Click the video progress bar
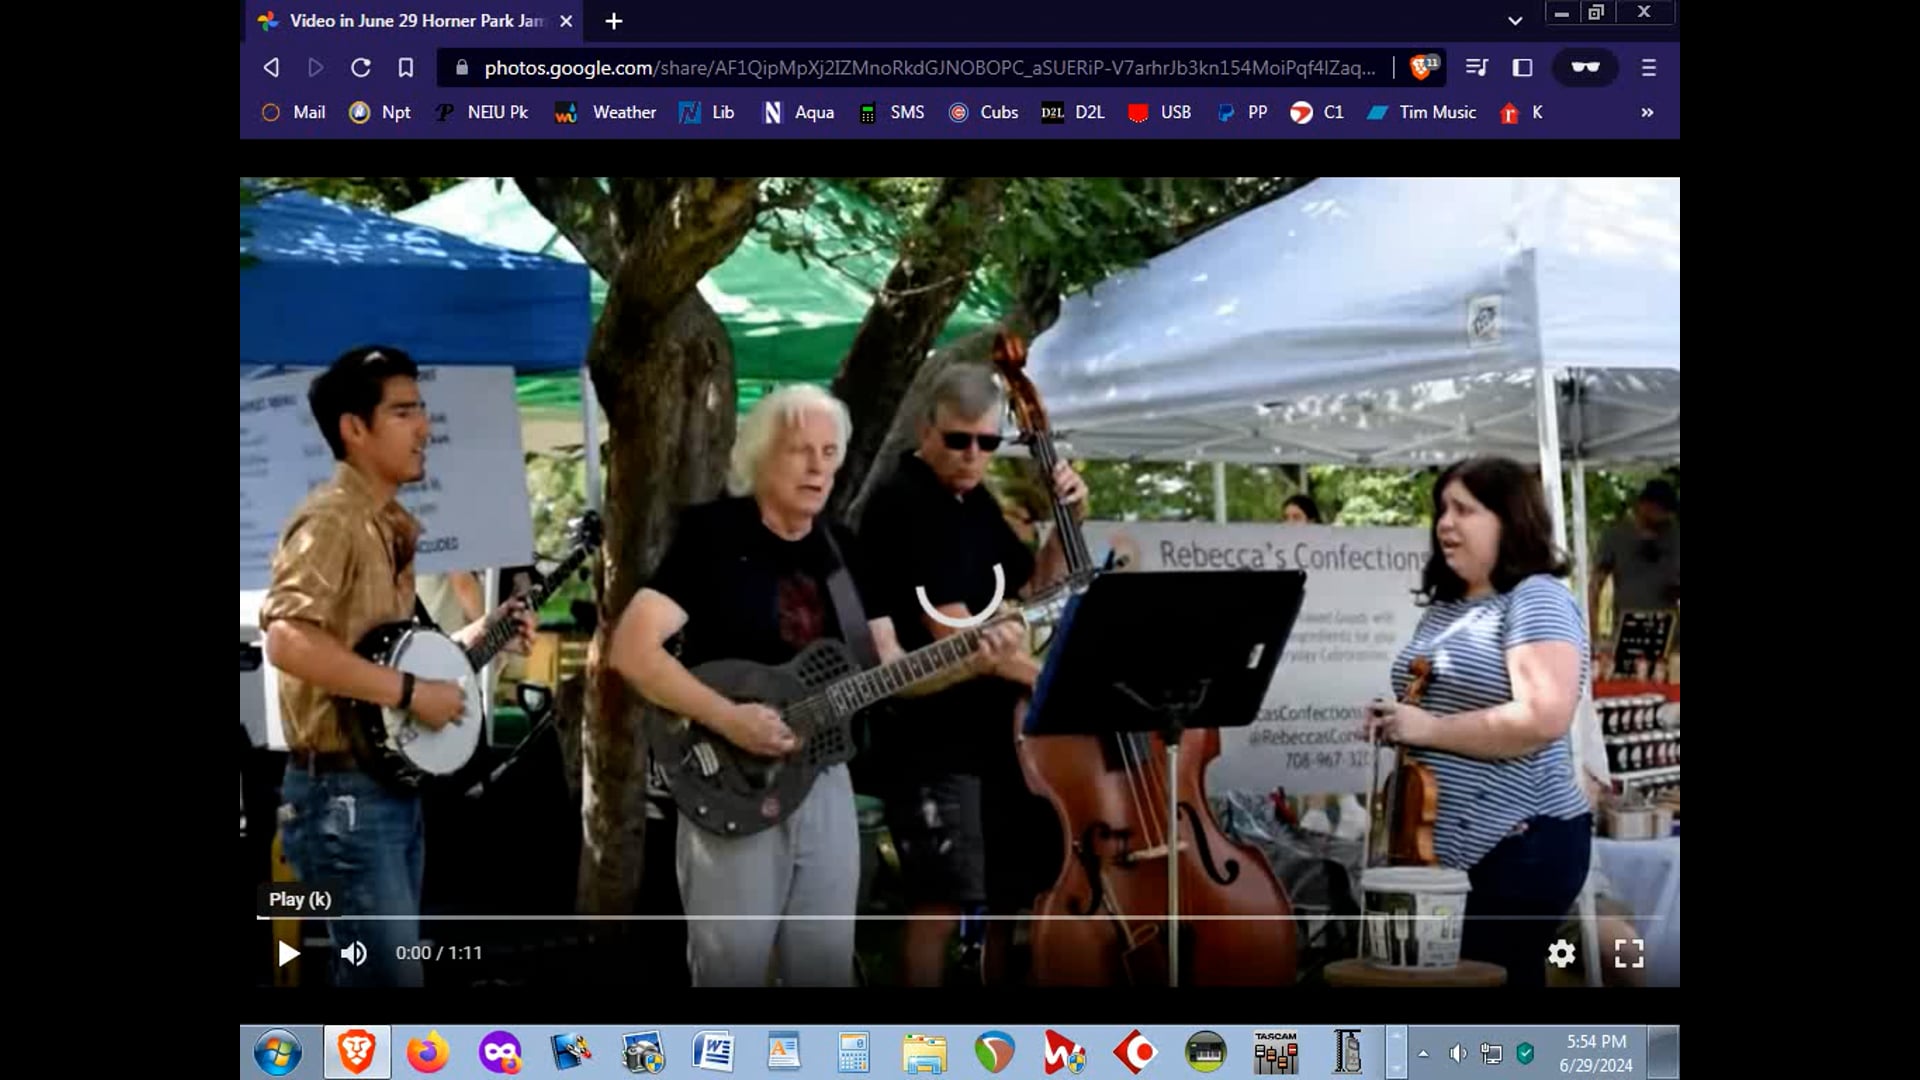 pyautogui.click(x=960, y=916)
